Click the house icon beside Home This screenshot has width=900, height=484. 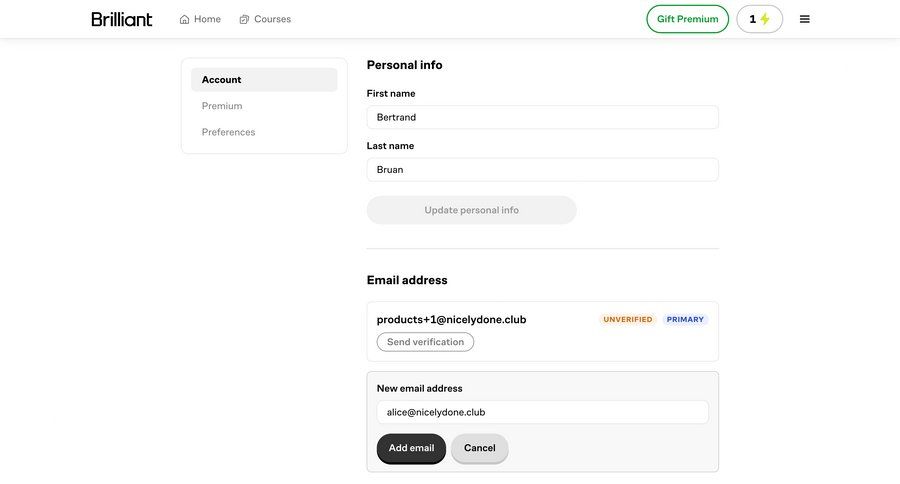[x=184, y=19]
